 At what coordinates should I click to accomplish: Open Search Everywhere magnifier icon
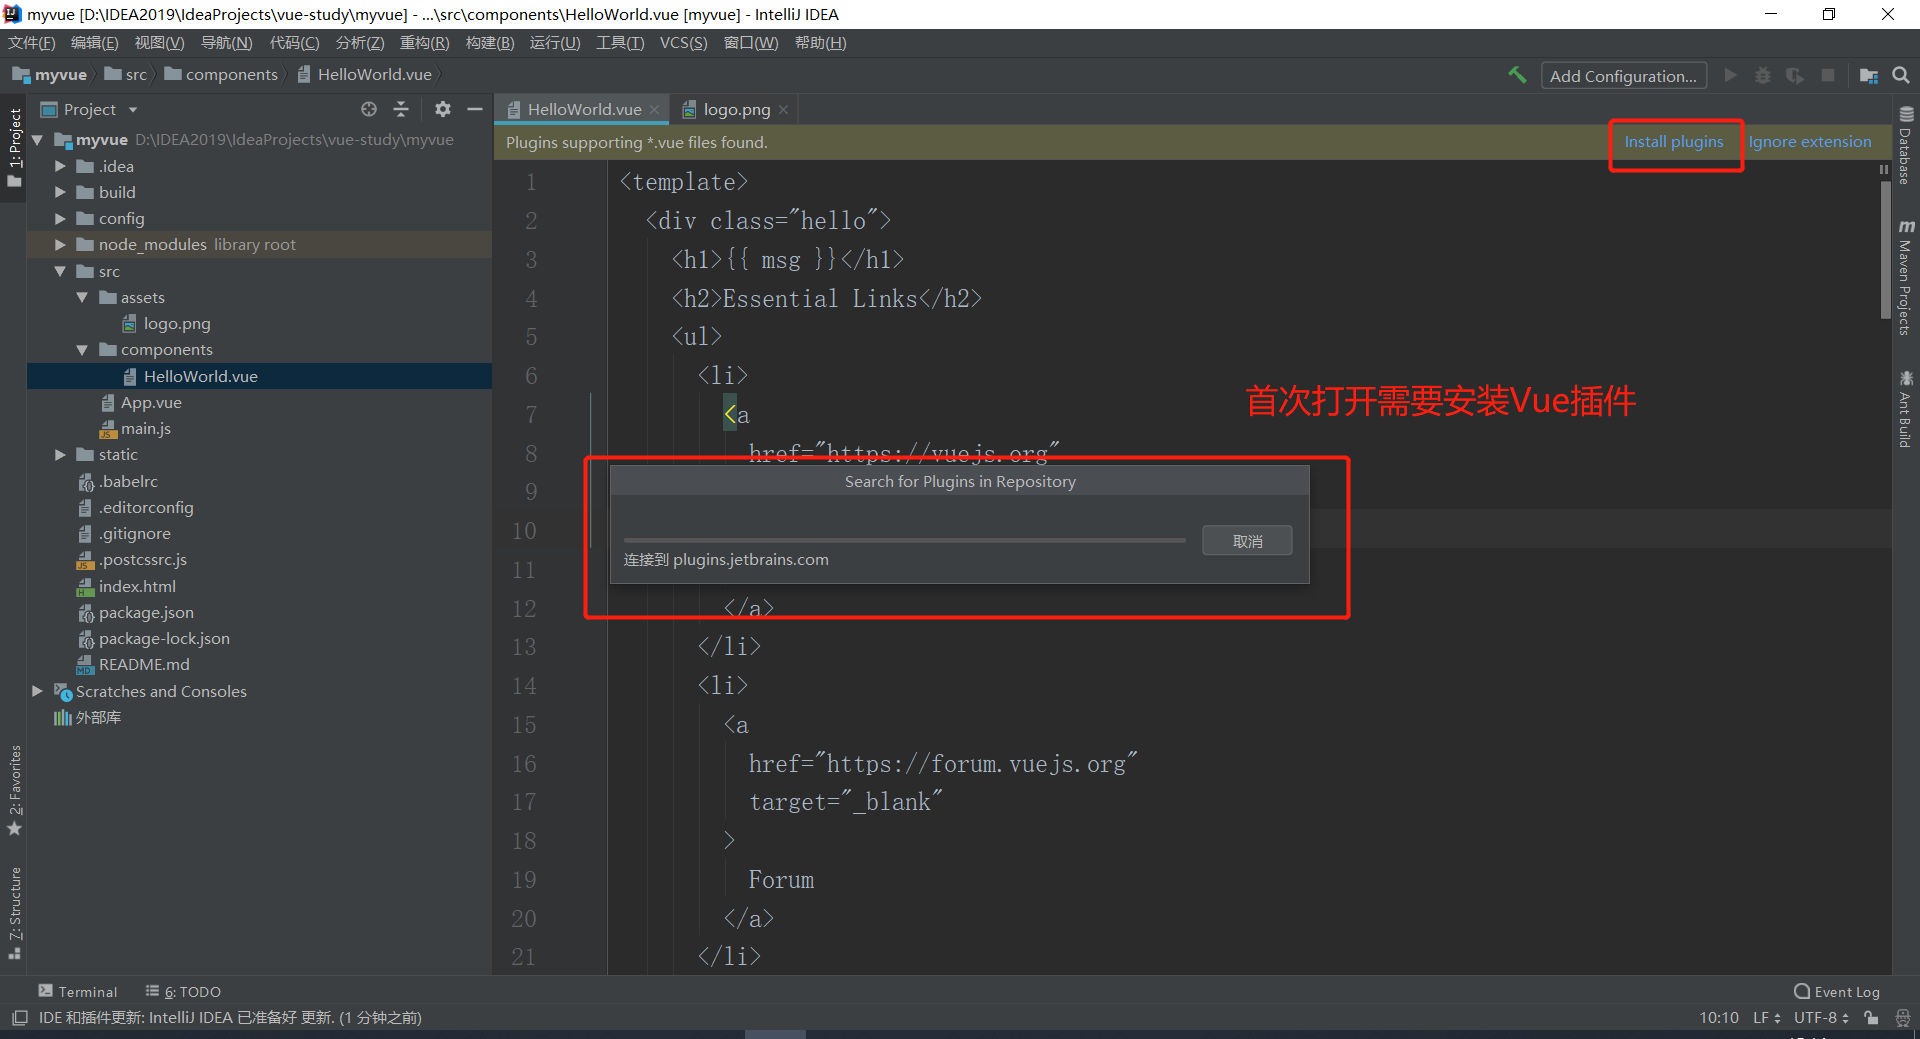pos(1901,75)
